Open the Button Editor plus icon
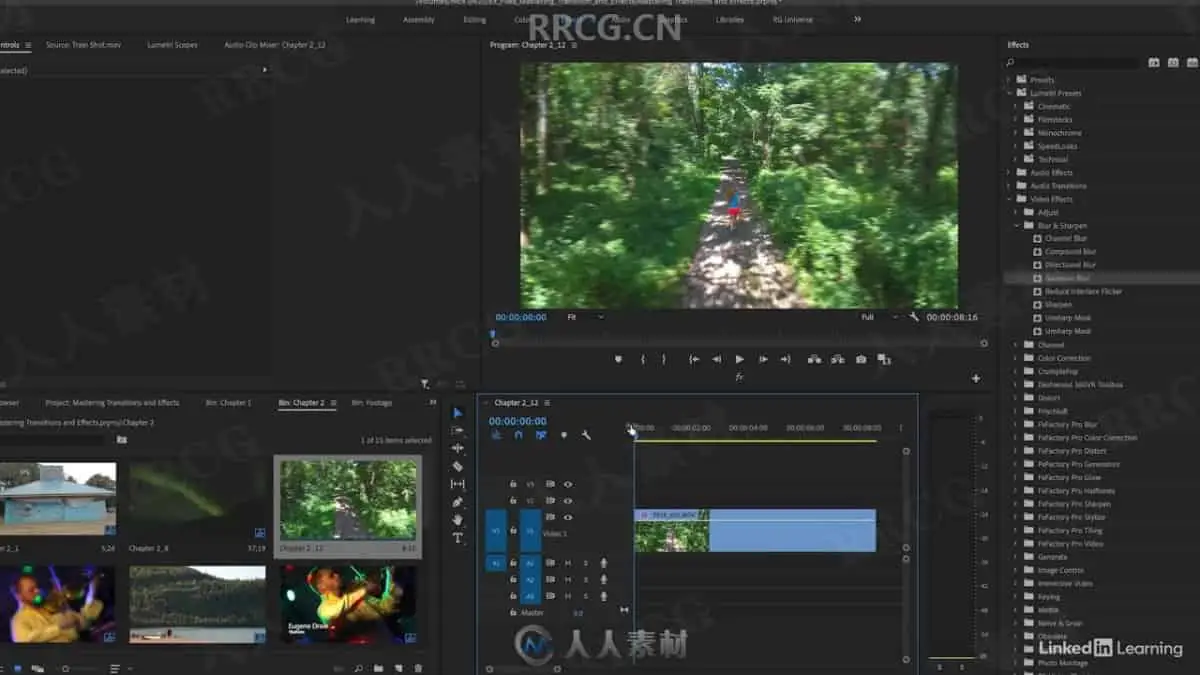 [976, 379]
